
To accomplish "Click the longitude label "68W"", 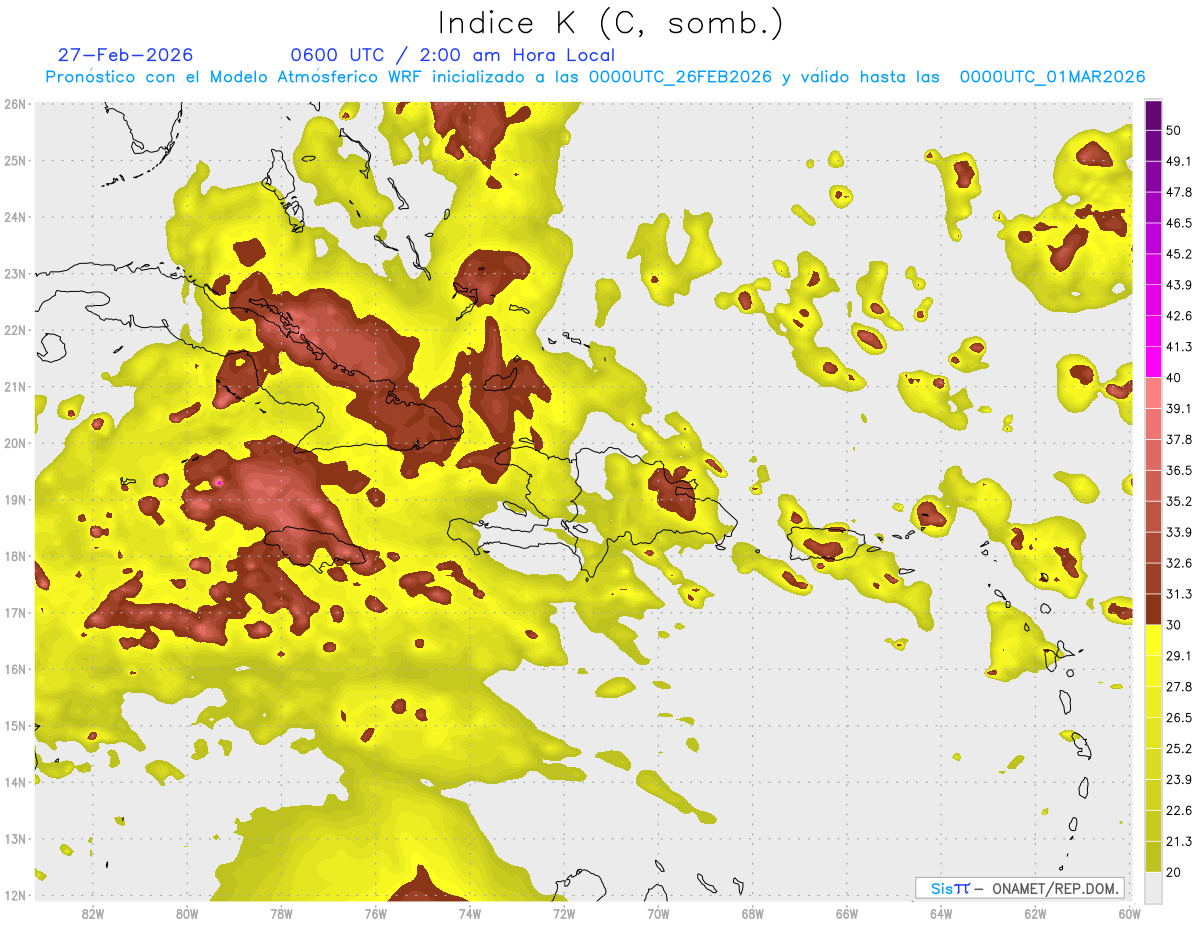I will coord(752,913).
